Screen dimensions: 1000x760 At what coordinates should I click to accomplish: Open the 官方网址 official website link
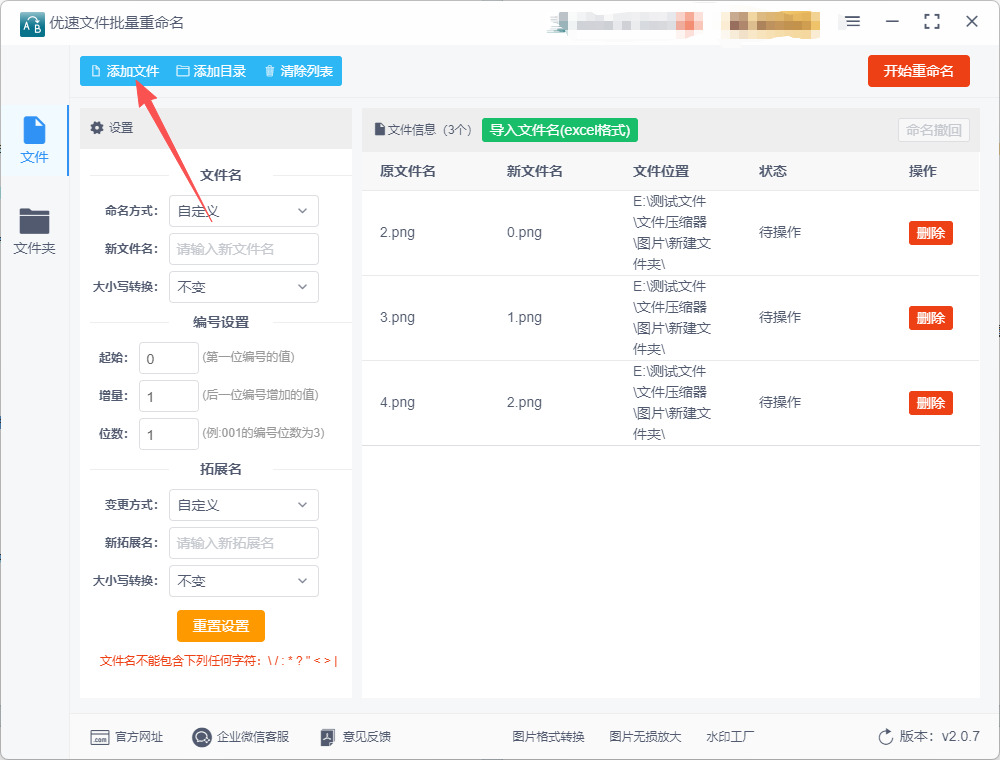click(127, 737)
